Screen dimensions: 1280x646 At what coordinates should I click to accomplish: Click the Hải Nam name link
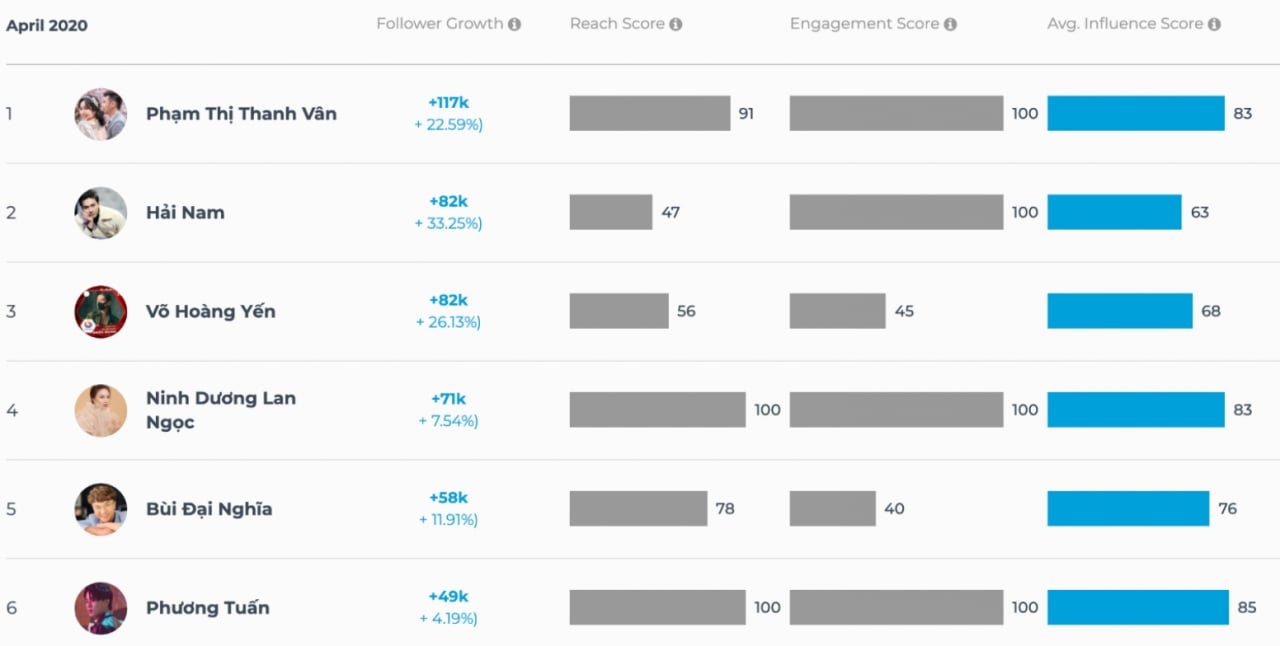[185, 212]
